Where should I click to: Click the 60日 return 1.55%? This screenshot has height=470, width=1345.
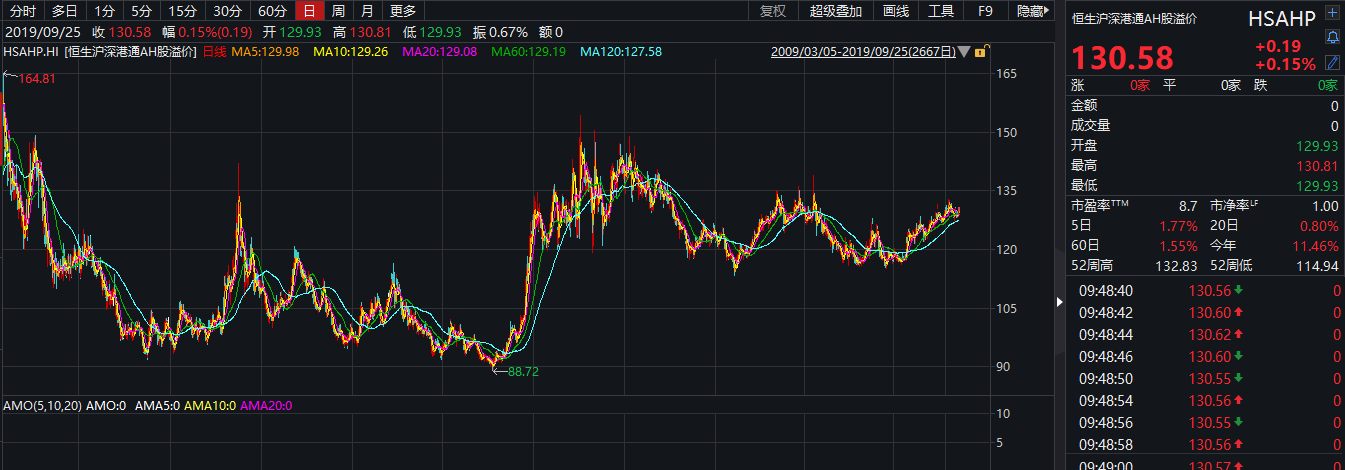(1178, 244)
